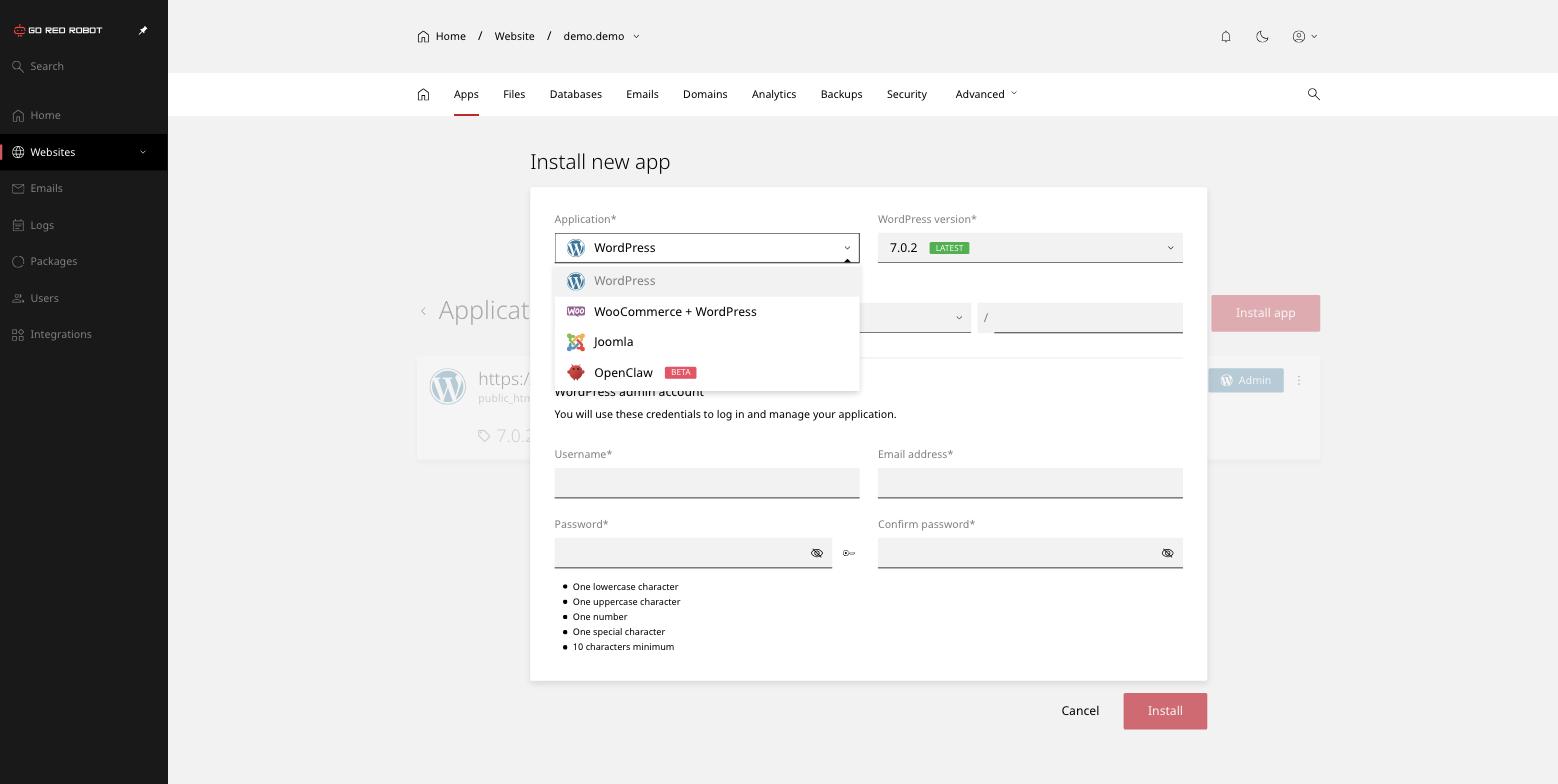This screenshot has width=1558, height=784.
Task: Toggle the sidebar pin icon
Action: (143, 30)
